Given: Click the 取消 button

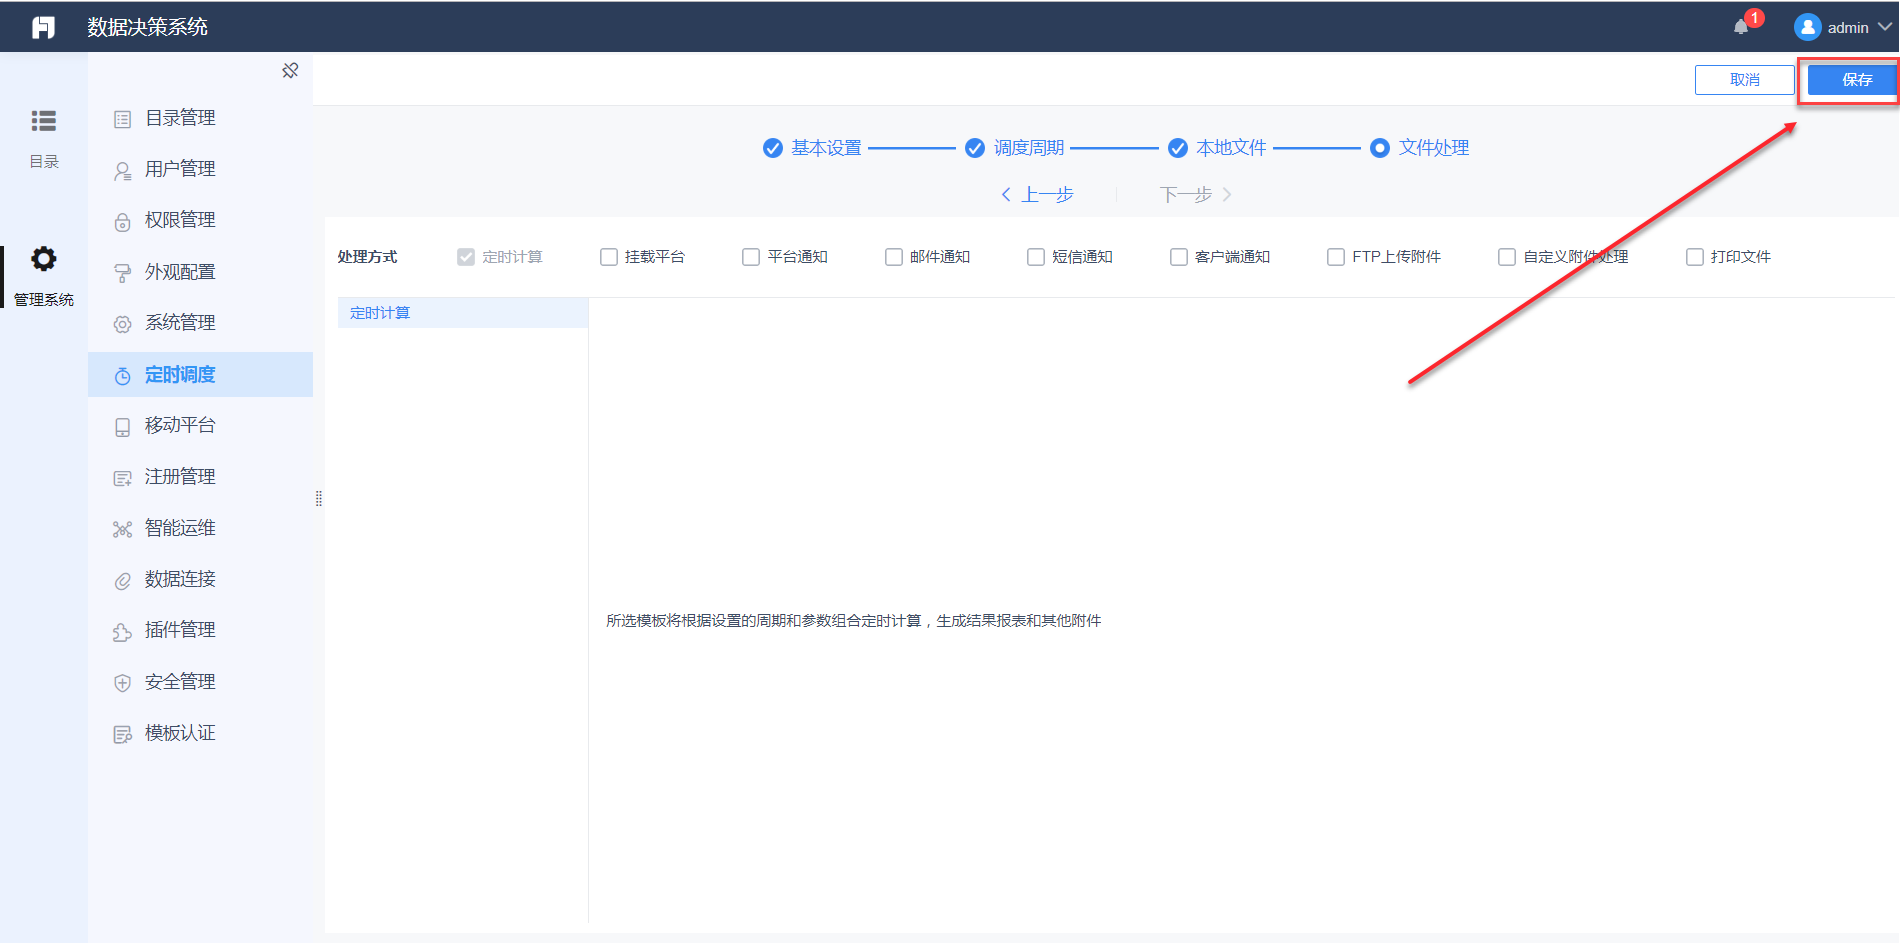Looking at the screenshot, I should pyautogui.click(x=1744, y=80).
